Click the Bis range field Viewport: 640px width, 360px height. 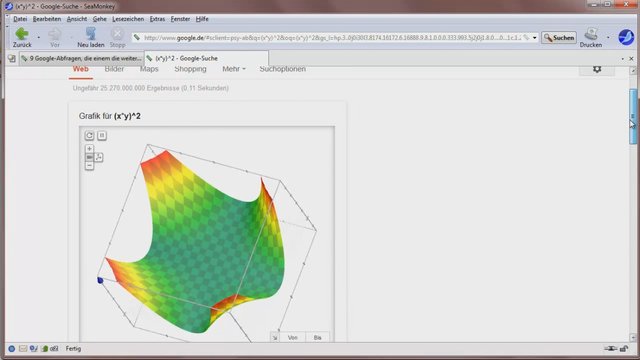click(x=317, y=338)
